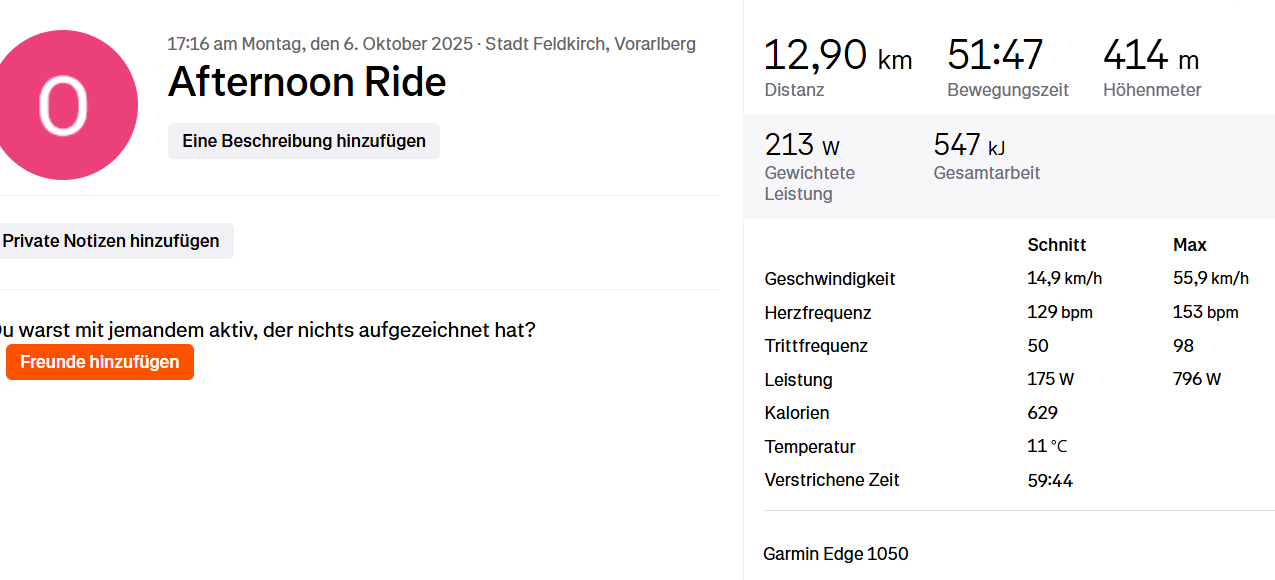Click the 629 Kalorien value
Viewport: 1275px width, 580px height.
tap(1042, 413)
